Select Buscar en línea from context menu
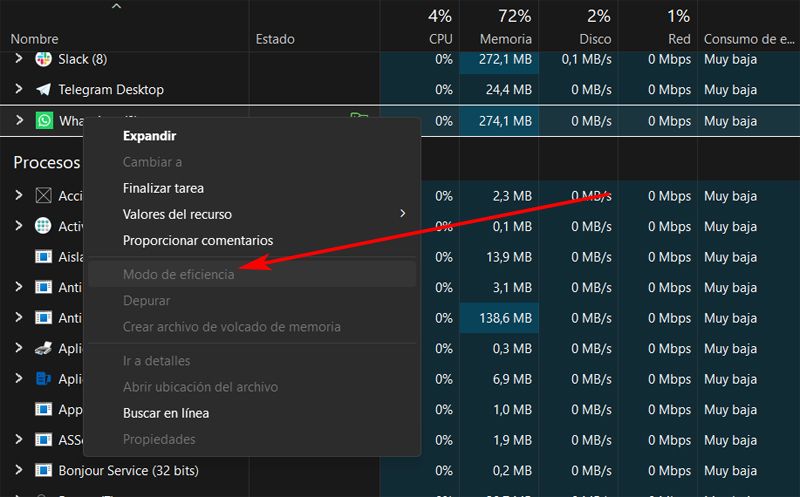The height and width of the screenshot is (497, 800). coord(253,413)
